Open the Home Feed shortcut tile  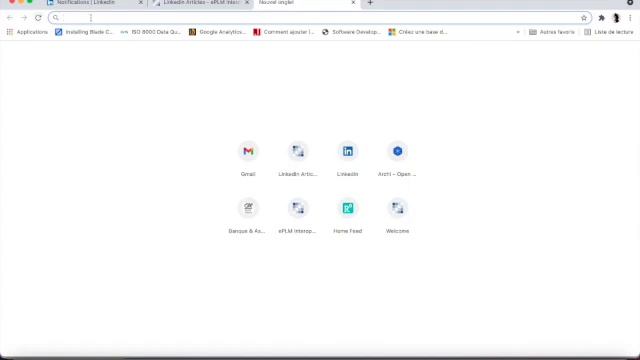tap(348, 216)
